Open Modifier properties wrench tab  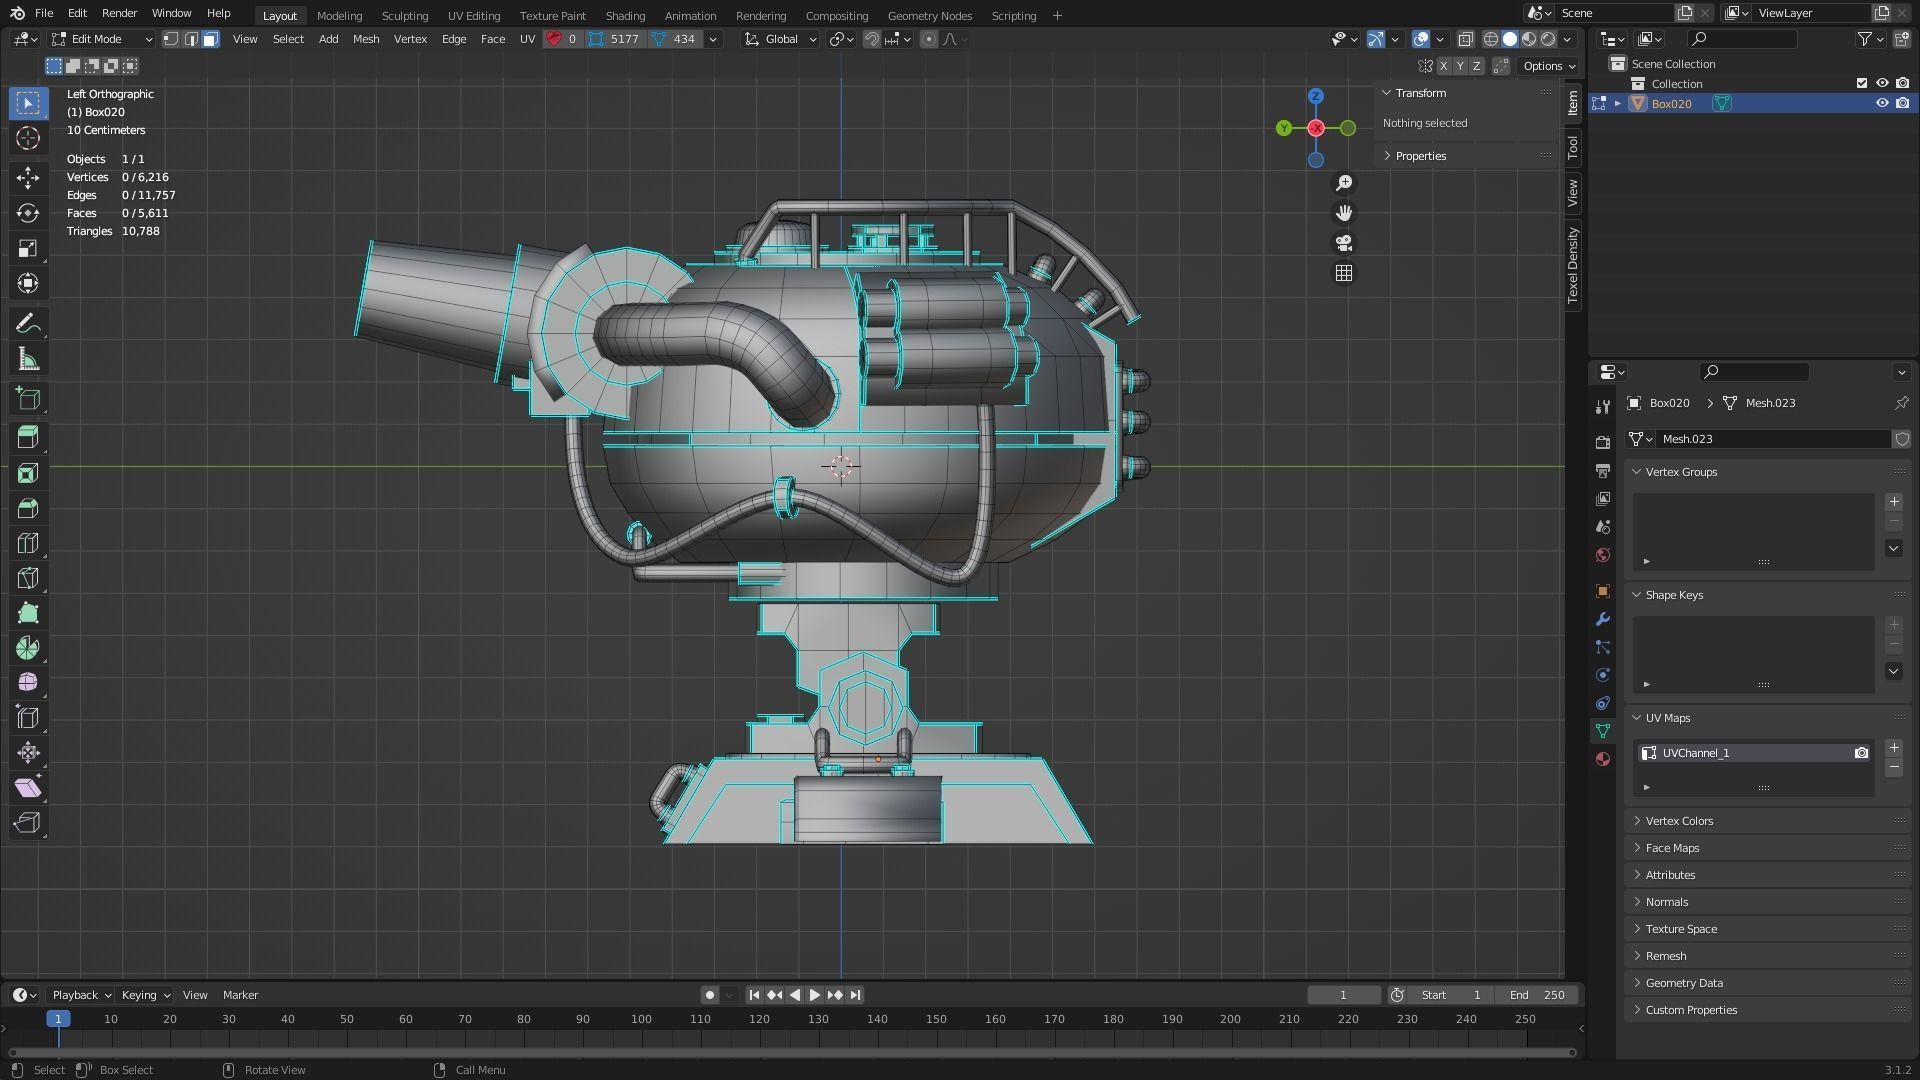tap(1603, 619)
